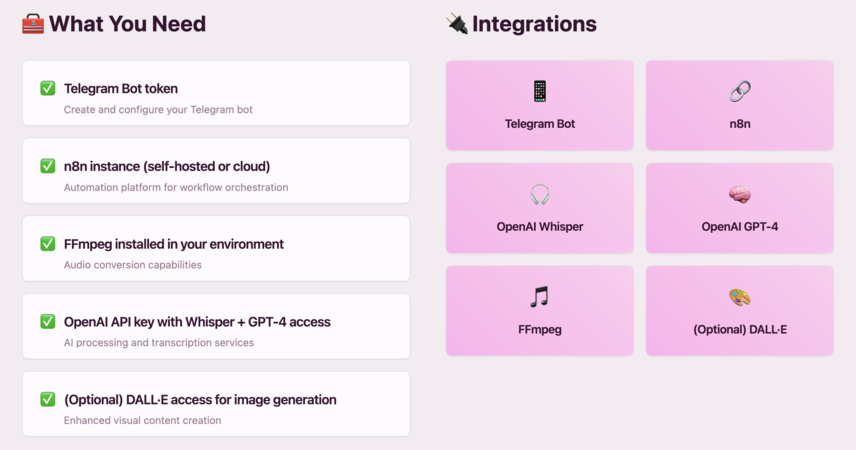Toggle the FFmpeg installed checkbox
Screen dimensions: 856x450
tap(47, 244)
